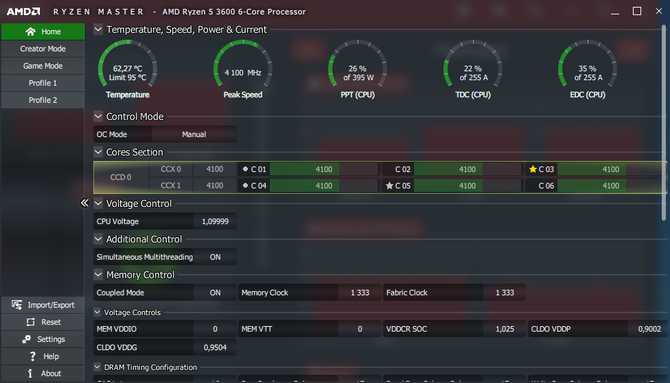Viewport: 670px width, 383px height.
Task: Click the AMD logo in title bar
Action: tap(24, 12)
